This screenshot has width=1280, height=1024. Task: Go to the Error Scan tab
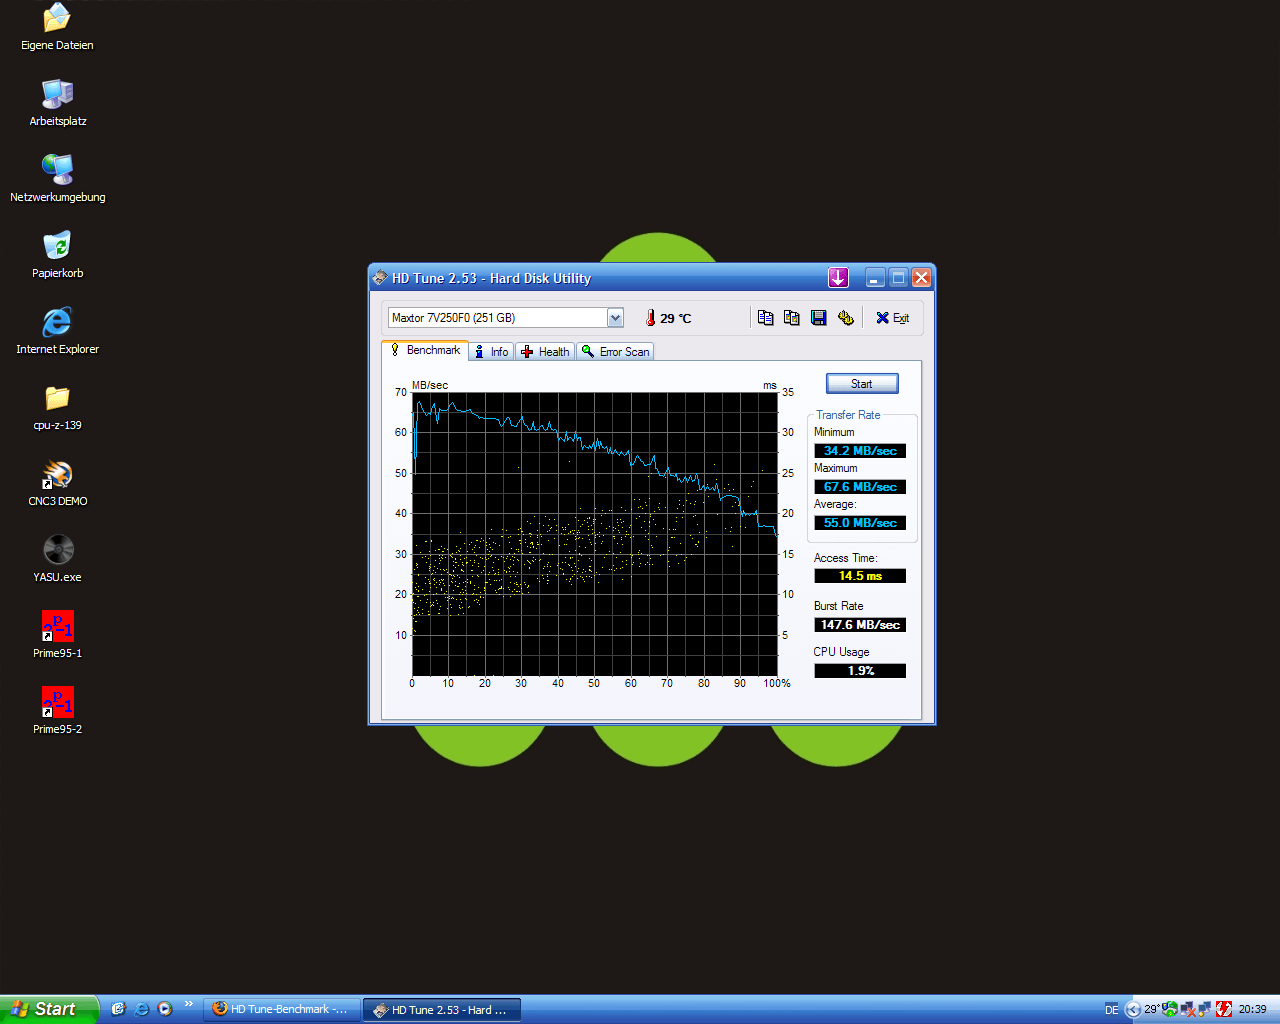point(615,352)
